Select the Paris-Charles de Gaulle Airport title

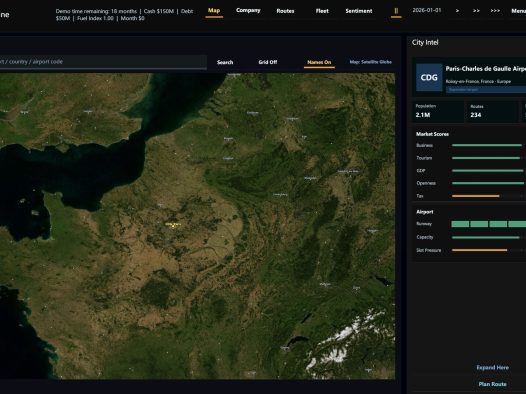coord(485,69)
